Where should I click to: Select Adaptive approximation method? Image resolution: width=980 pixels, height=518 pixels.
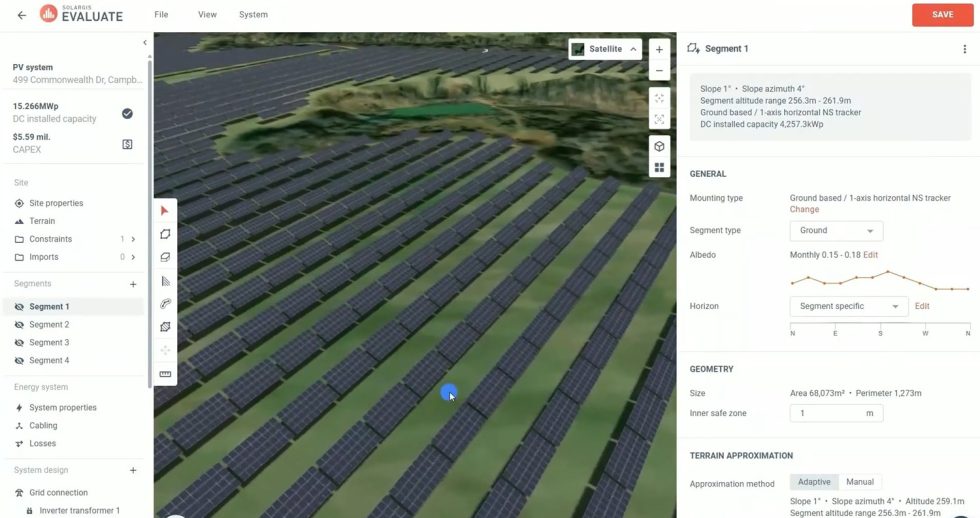(x=814, y=482)
